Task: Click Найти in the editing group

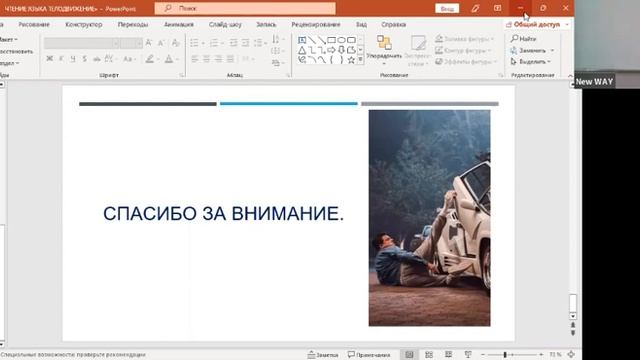Action: 523,39
